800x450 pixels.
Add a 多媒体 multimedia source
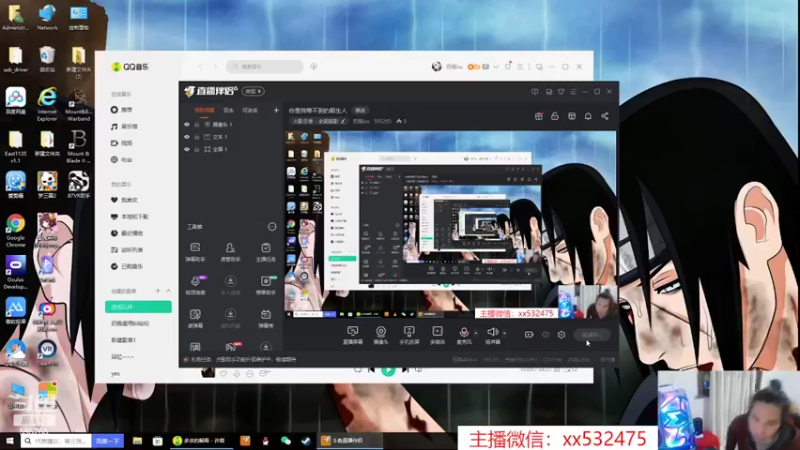point(437,335)
